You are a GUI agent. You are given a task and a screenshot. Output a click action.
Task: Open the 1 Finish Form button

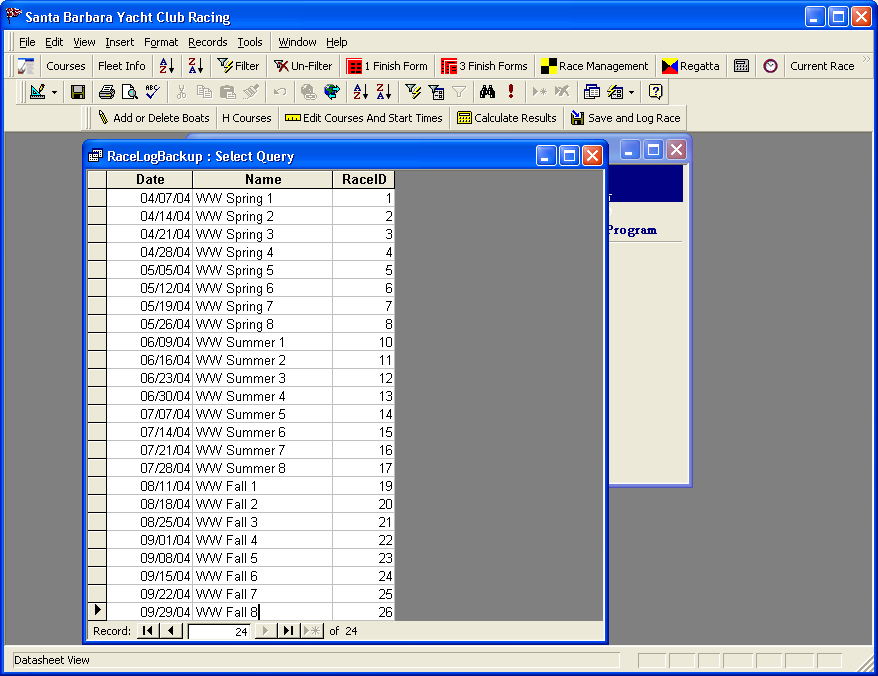click(x=387, y=66)
